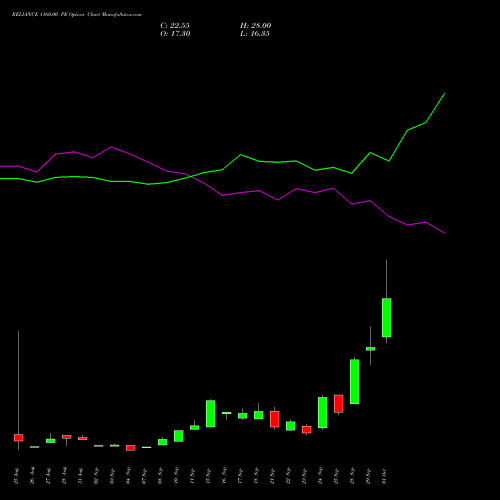This screenshot has width=500, height=500.
Task: Click the 21 Sep date label
Action: (x=272, y=476)
